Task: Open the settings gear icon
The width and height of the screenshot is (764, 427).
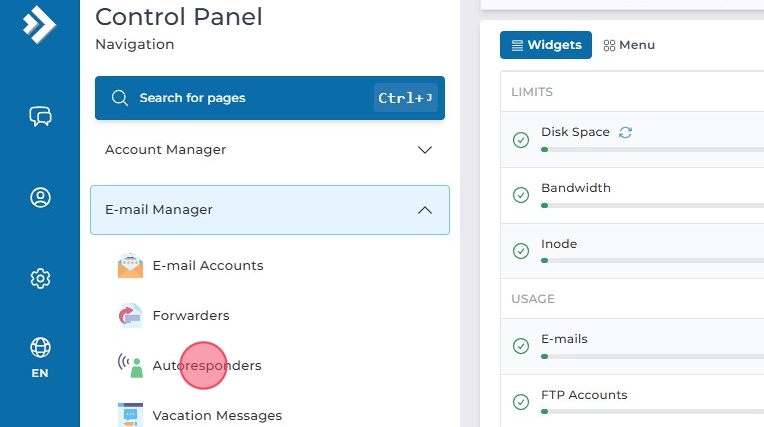Action: 40,278
